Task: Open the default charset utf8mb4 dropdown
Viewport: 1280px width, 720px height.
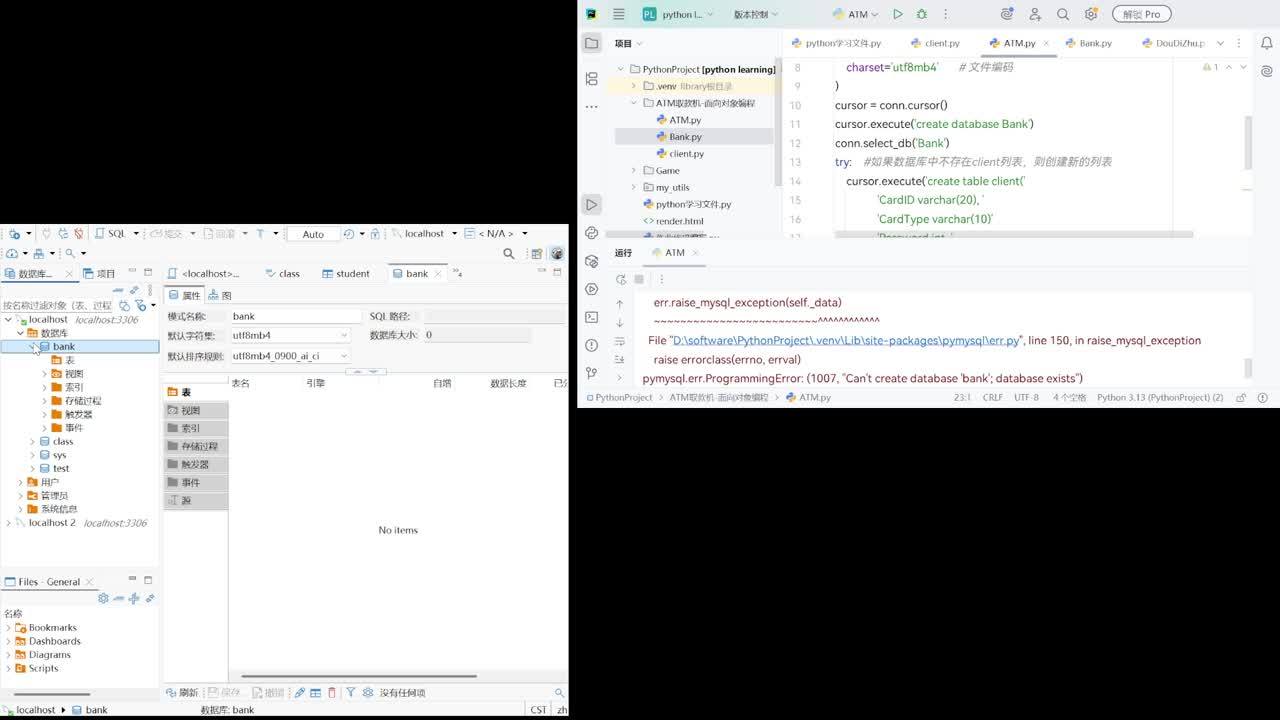Action: (344, 335)
